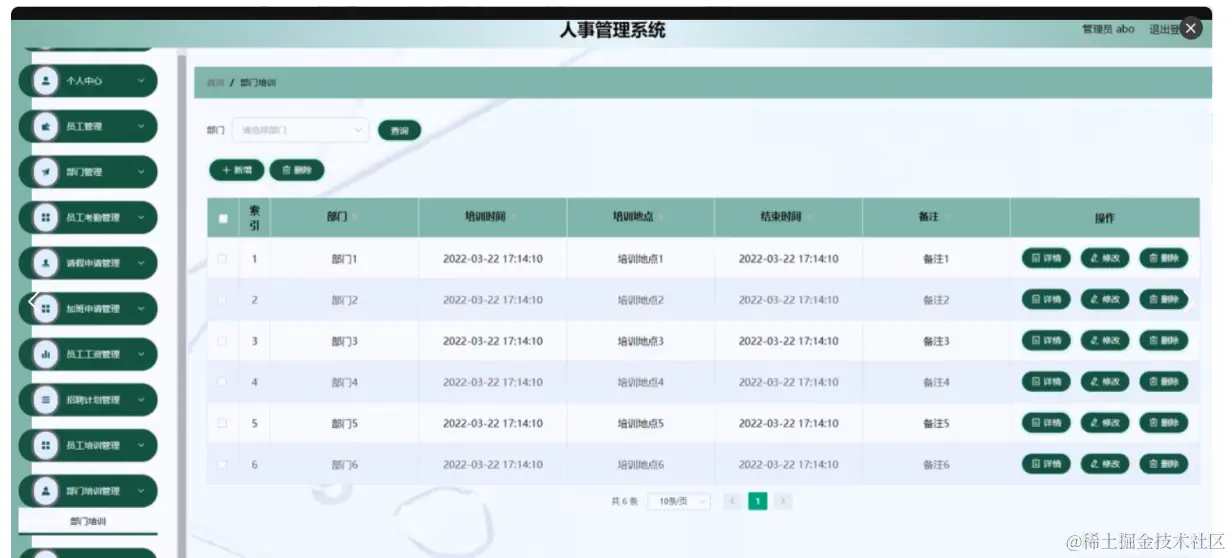
Task: Click the 员工考勤管理 sidebar icon
Action: (x=44, y=217)
